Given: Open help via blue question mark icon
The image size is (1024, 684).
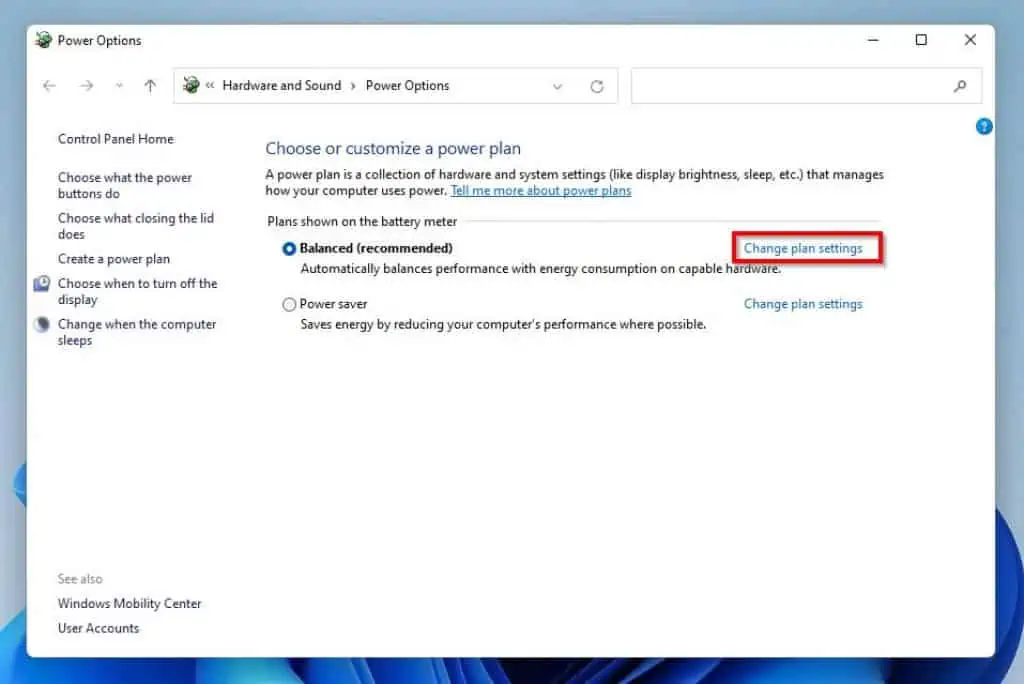Looking at the screenshot, I should coord(984,126).
